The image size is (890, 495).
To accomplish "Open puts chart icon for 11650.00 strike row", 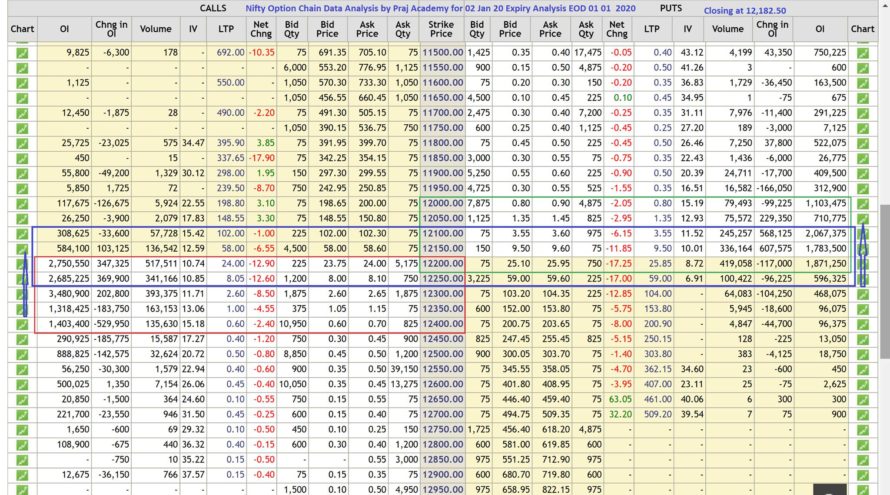I will click(x=863, y=98).
